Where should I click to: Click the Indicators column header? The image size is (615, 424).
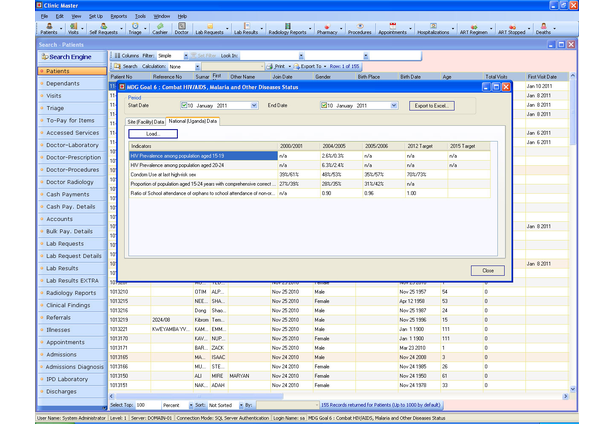203,146
